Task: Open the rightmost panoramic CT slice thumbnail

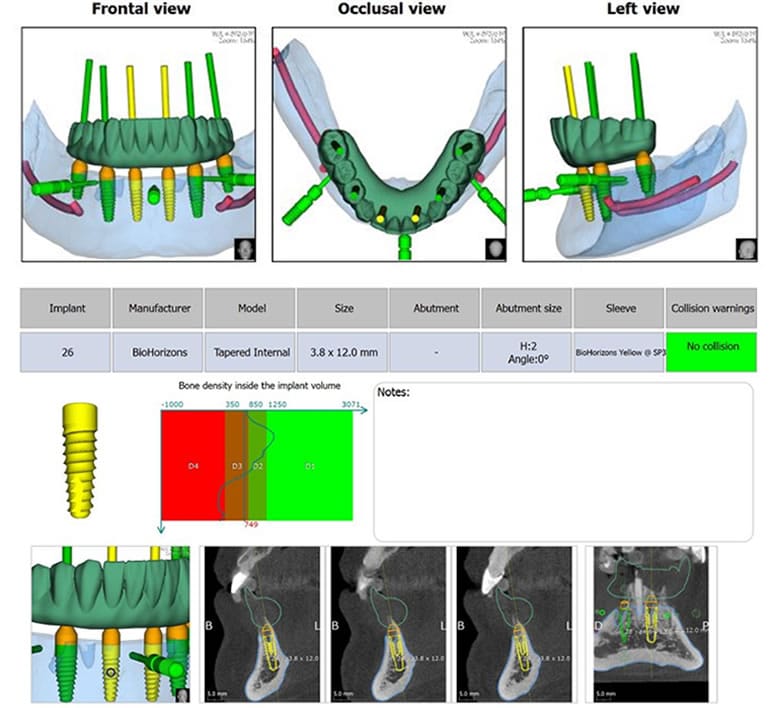Action: tap(651, 623)
